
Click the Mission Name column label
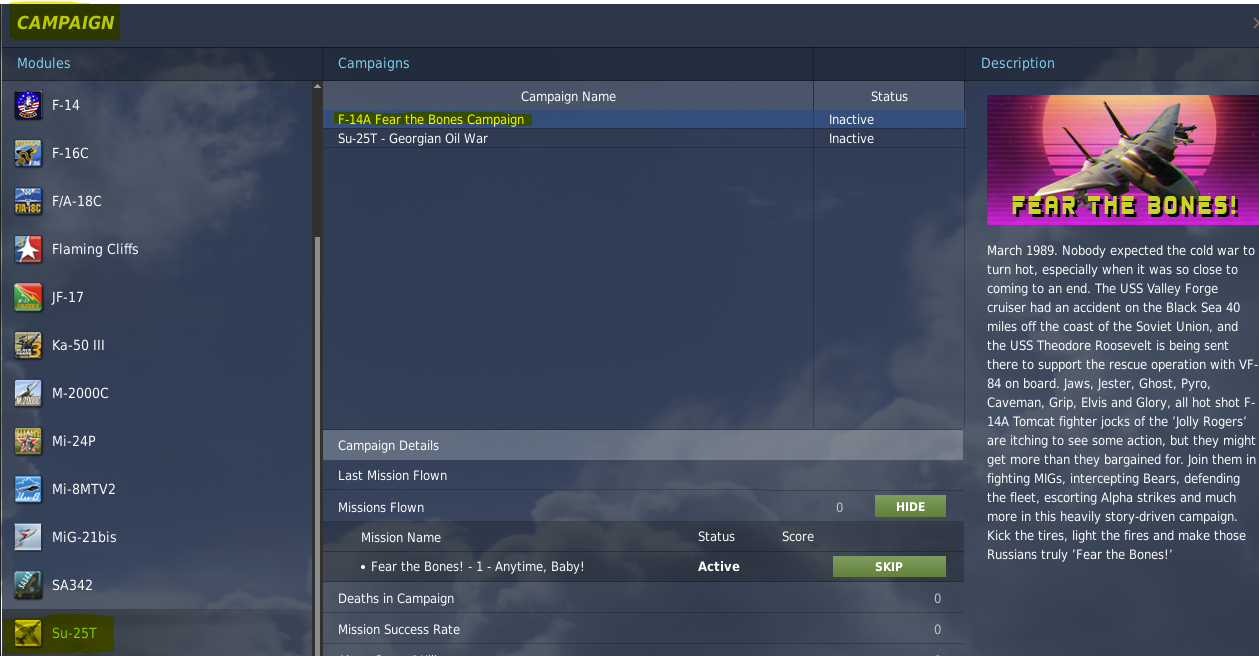tap(401, 537)
